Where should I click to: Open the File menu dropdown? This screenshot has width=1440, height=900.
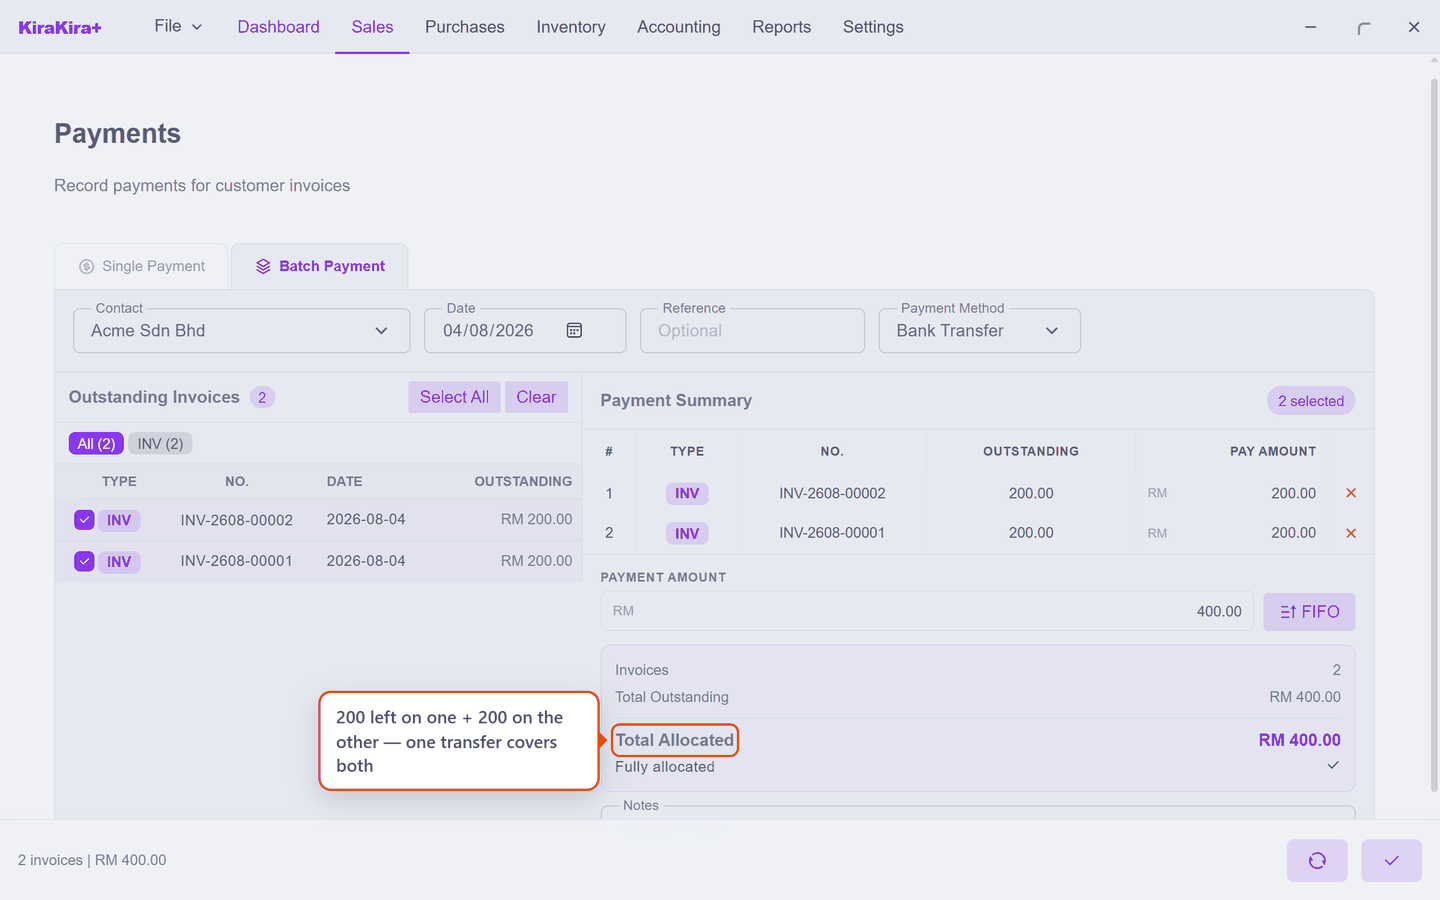tap(178, 27)
